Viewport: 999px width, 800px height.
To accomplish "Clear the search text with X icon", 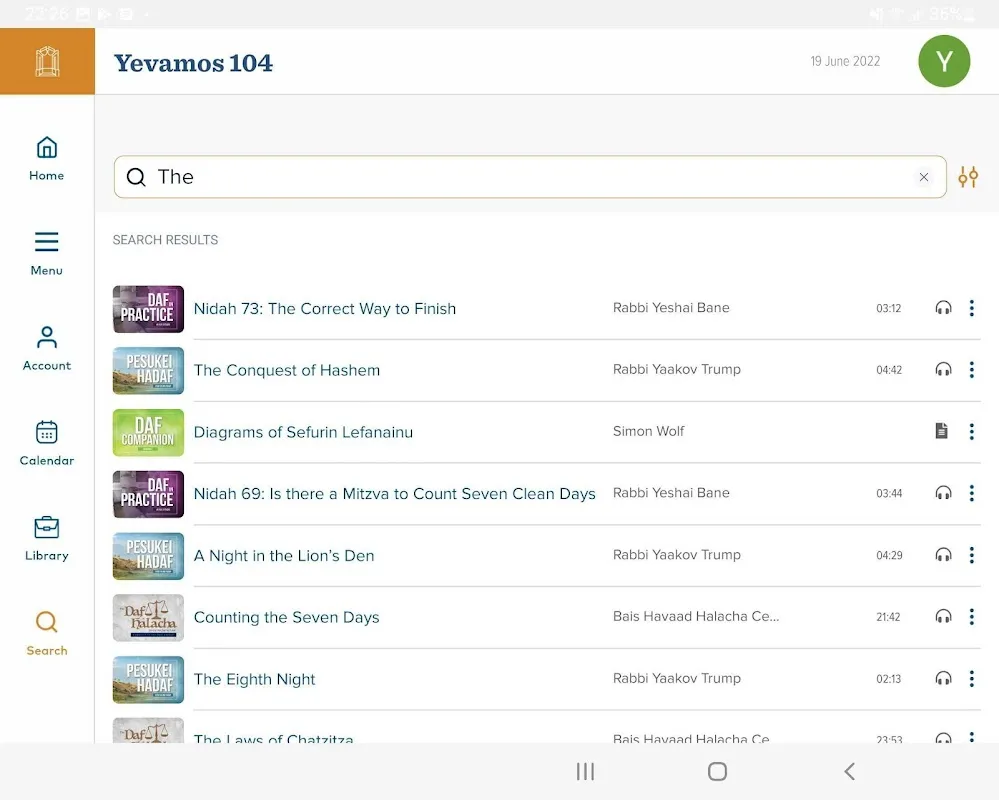I will [923, 177].
